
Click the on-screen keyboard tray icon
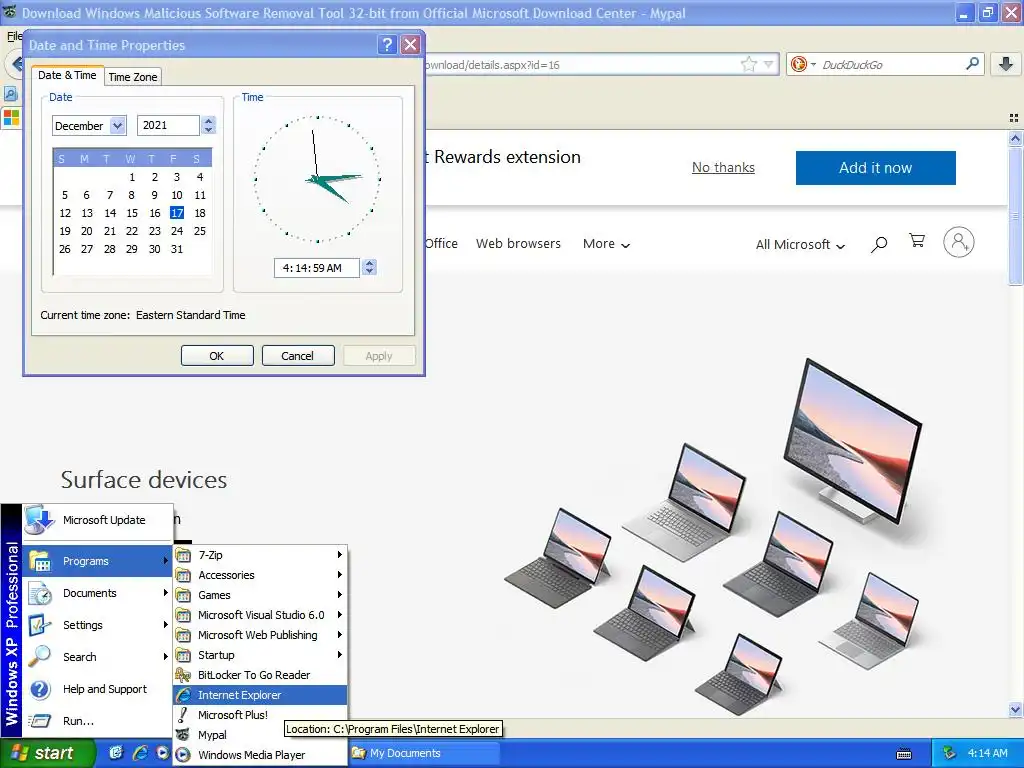(x=904, y=754)
